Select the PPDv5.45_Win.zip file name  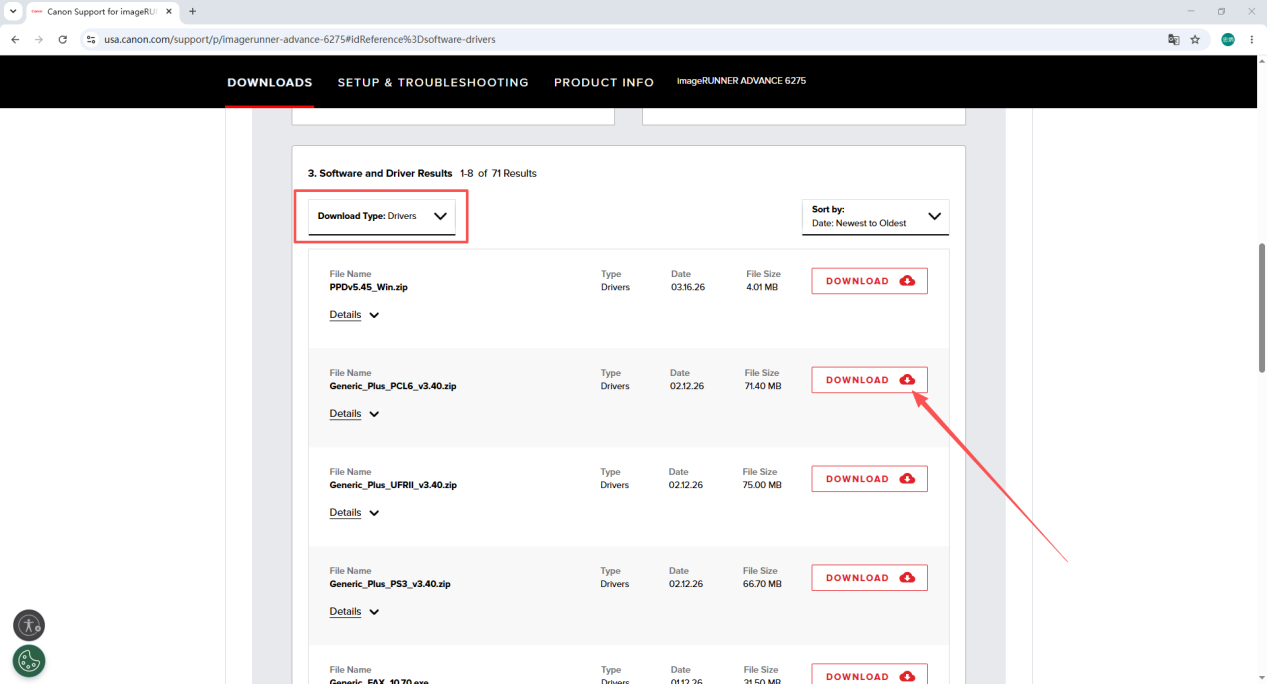[x=368, y=287]
